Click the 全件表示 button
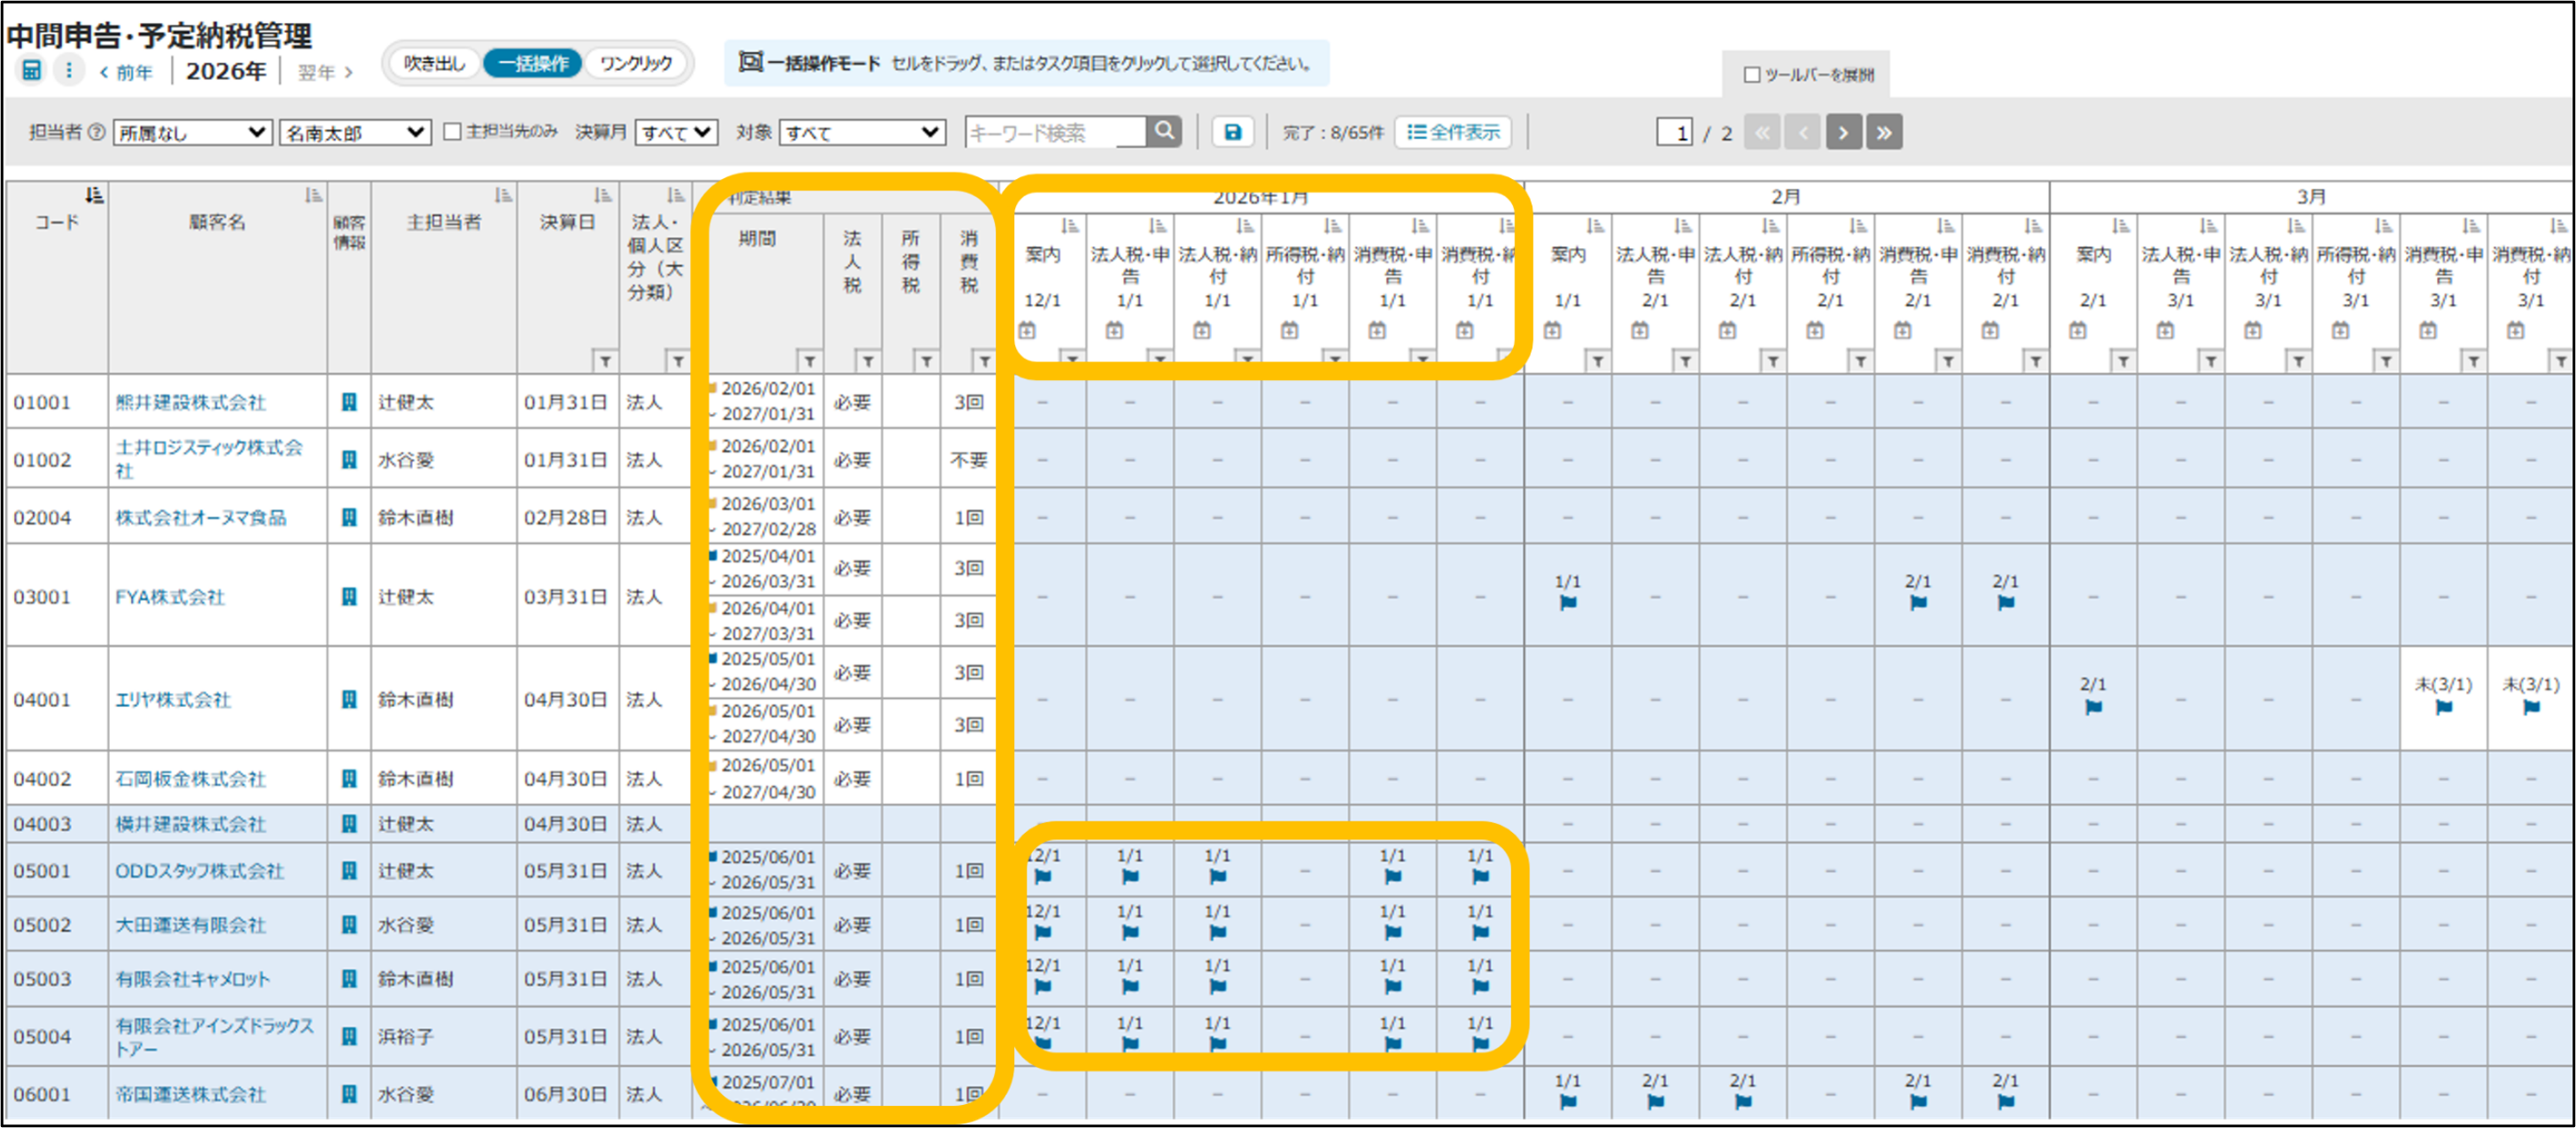 coord(1453,132)
